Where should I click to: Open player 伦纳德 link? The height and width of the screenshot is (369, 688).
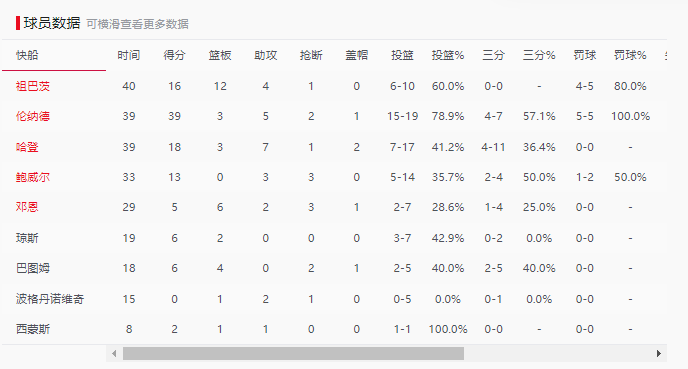(33, 116)
